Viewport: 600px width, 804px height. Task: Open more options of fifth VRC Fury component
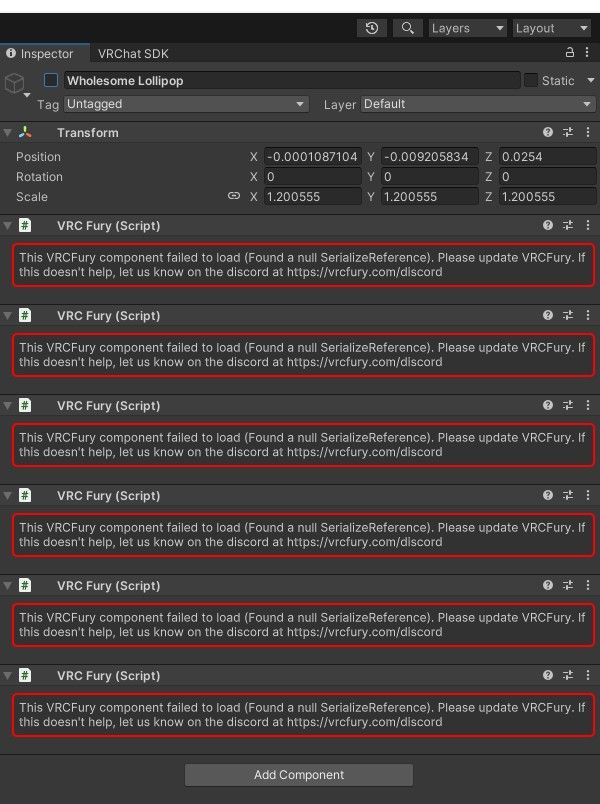(588, 585)
